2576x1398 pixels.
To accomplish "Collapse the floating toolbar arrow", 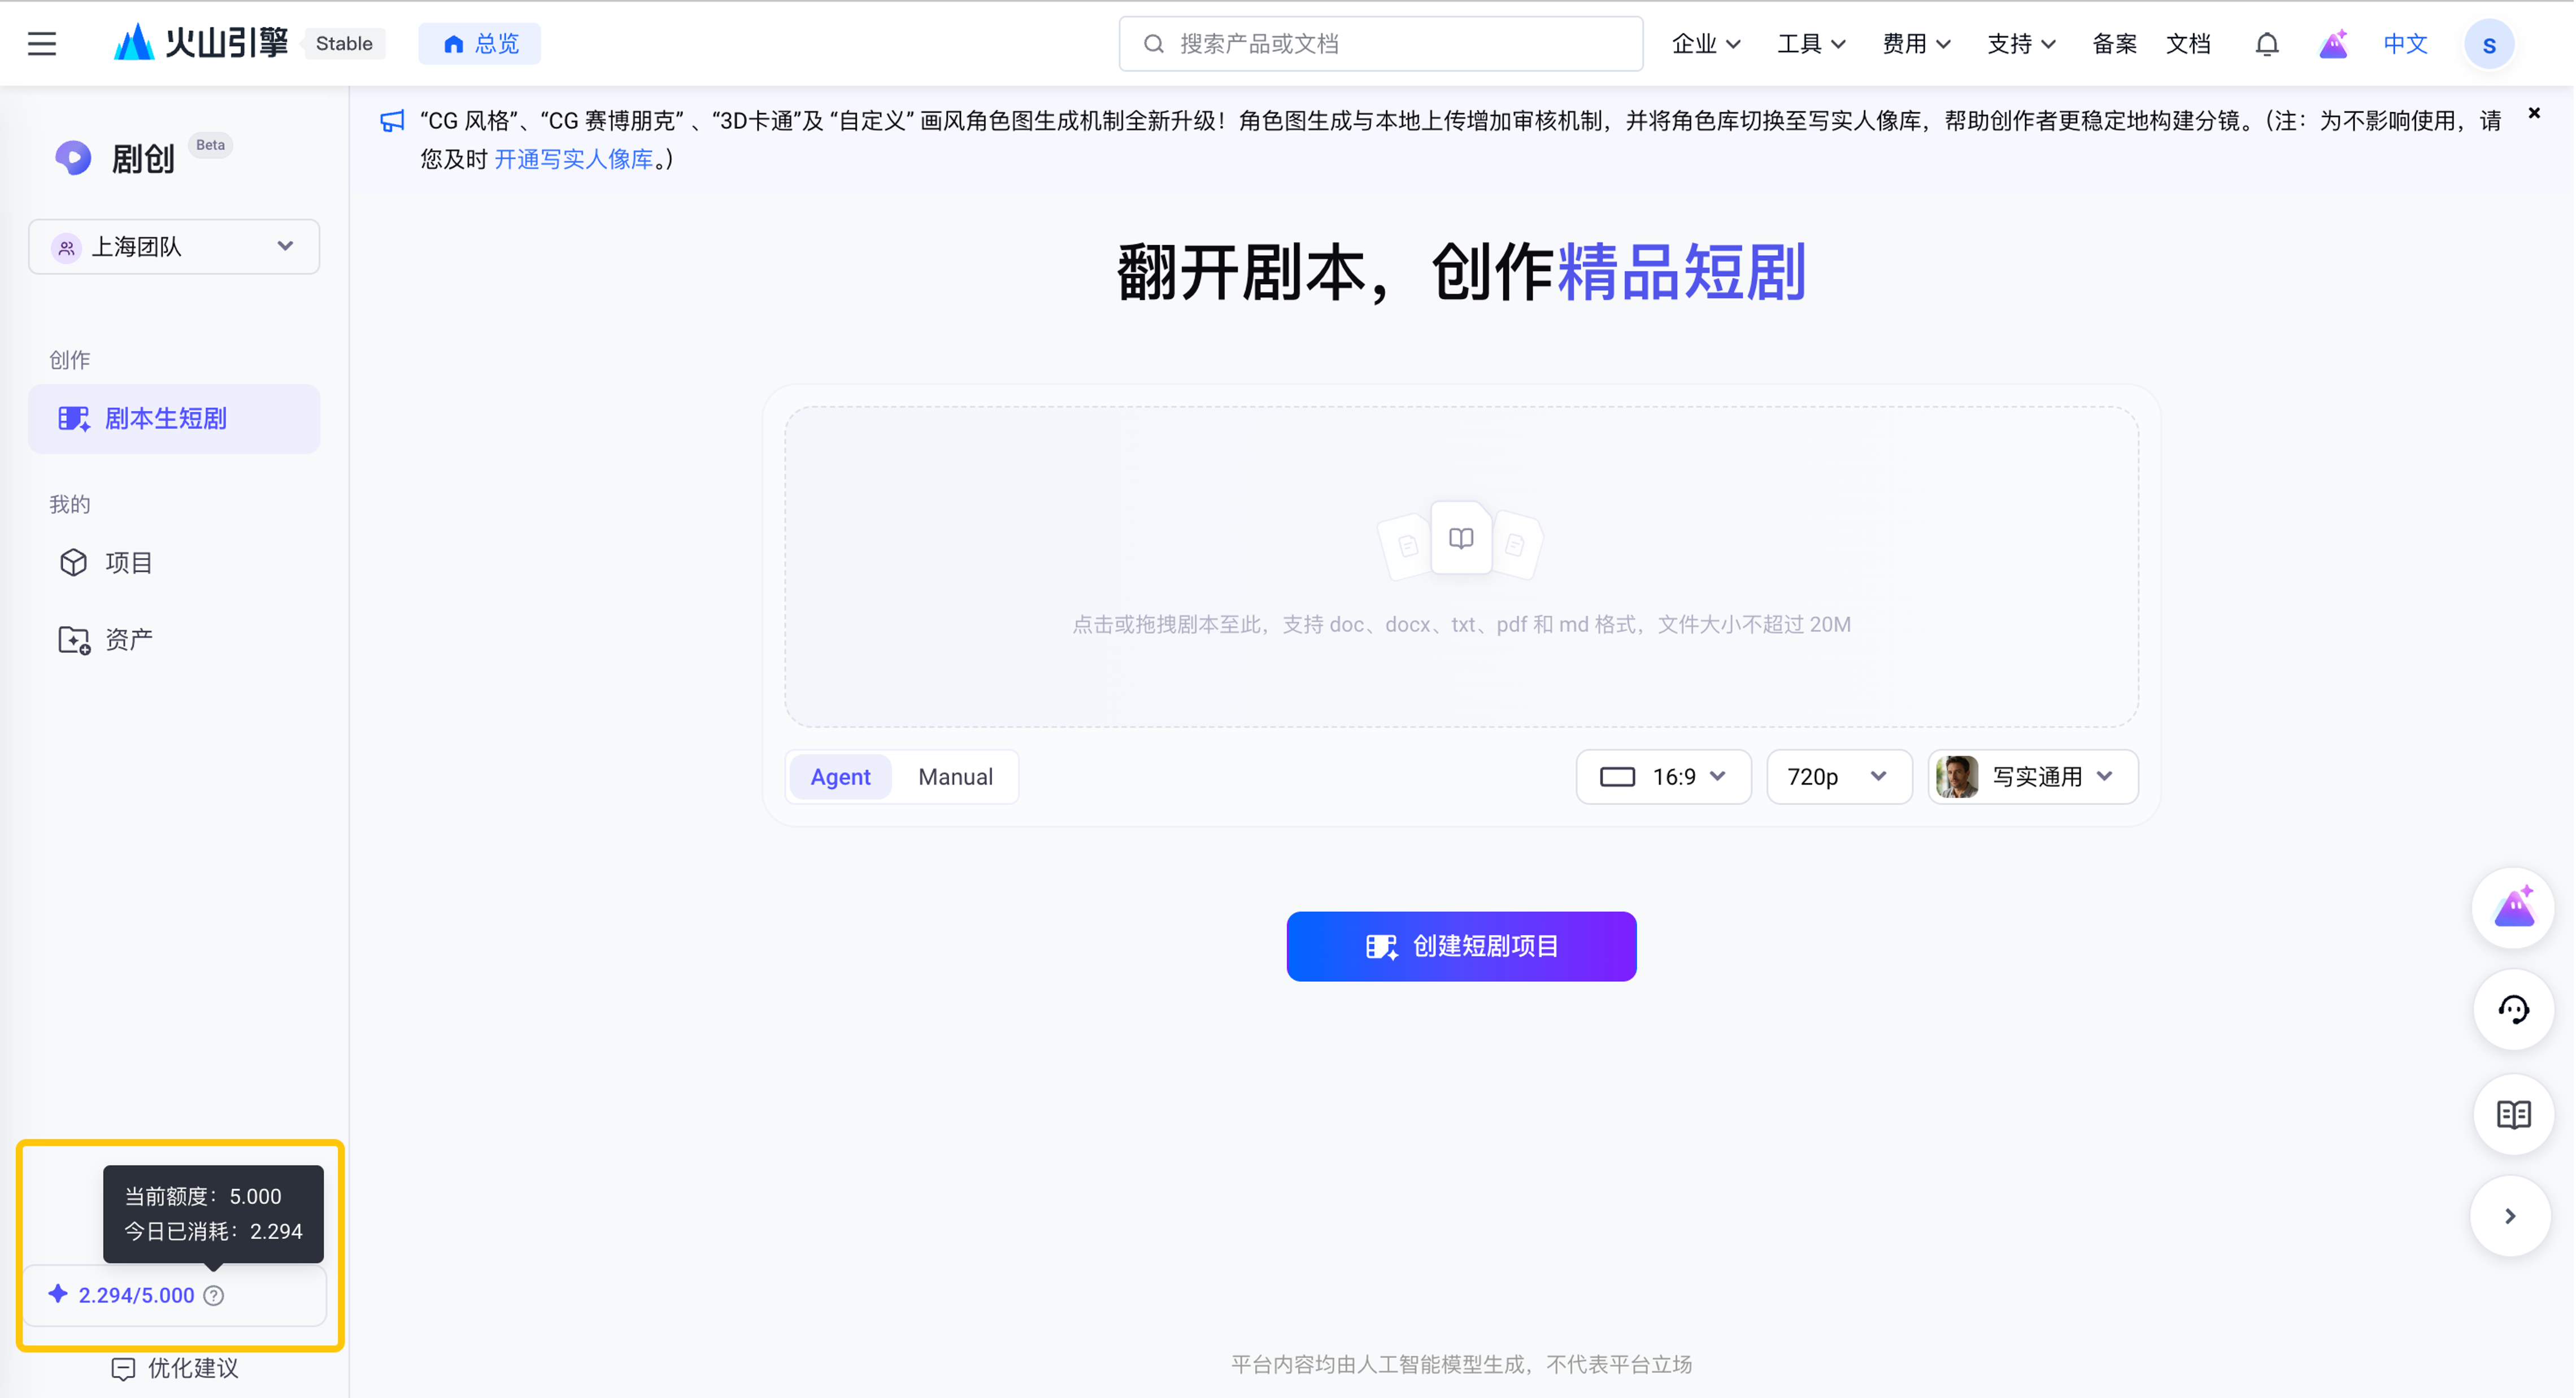I will pos(2510,1216).
